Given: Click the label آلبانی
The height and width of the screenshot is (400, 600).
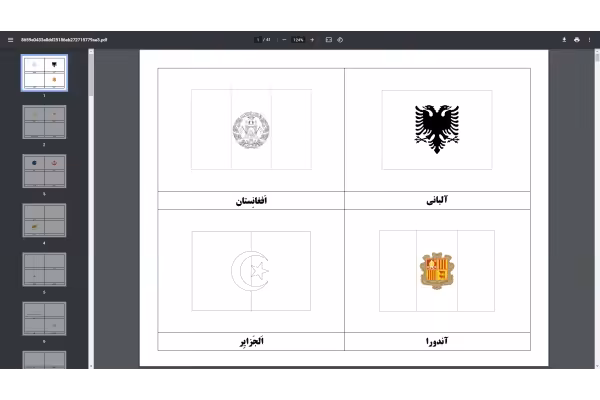Looking at the screenshot, I should (437, 200).
